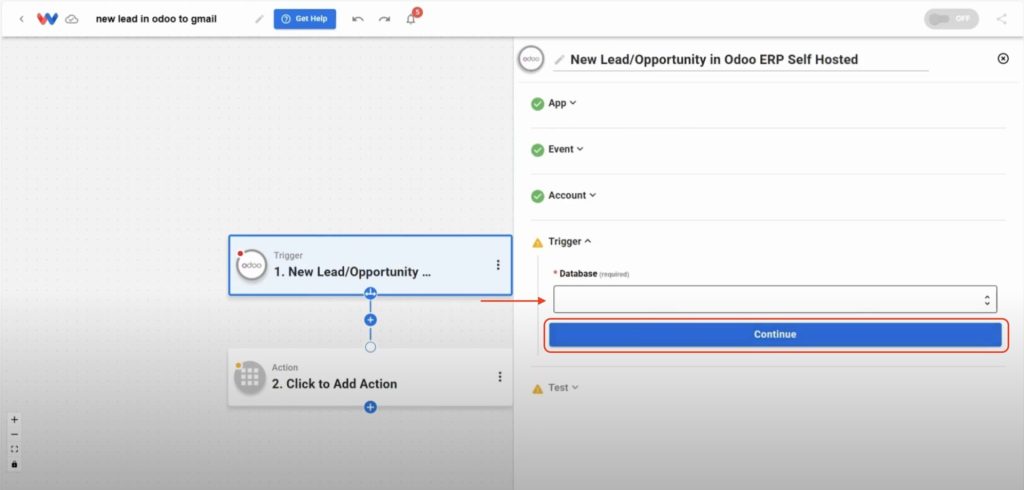The image size is (1024, 490).
Task: Click the Get Help button
Action: [305, 19]
